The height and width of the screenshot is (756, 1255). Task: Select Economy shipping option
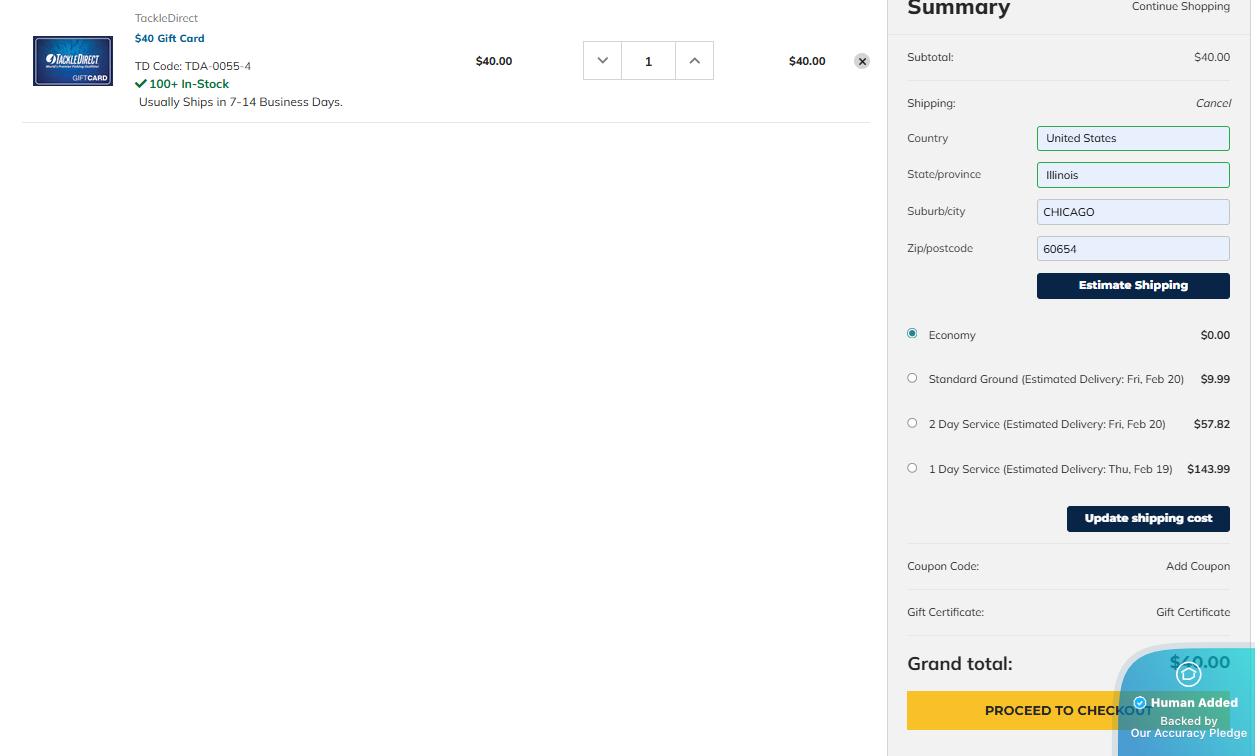tap(912, 334)
